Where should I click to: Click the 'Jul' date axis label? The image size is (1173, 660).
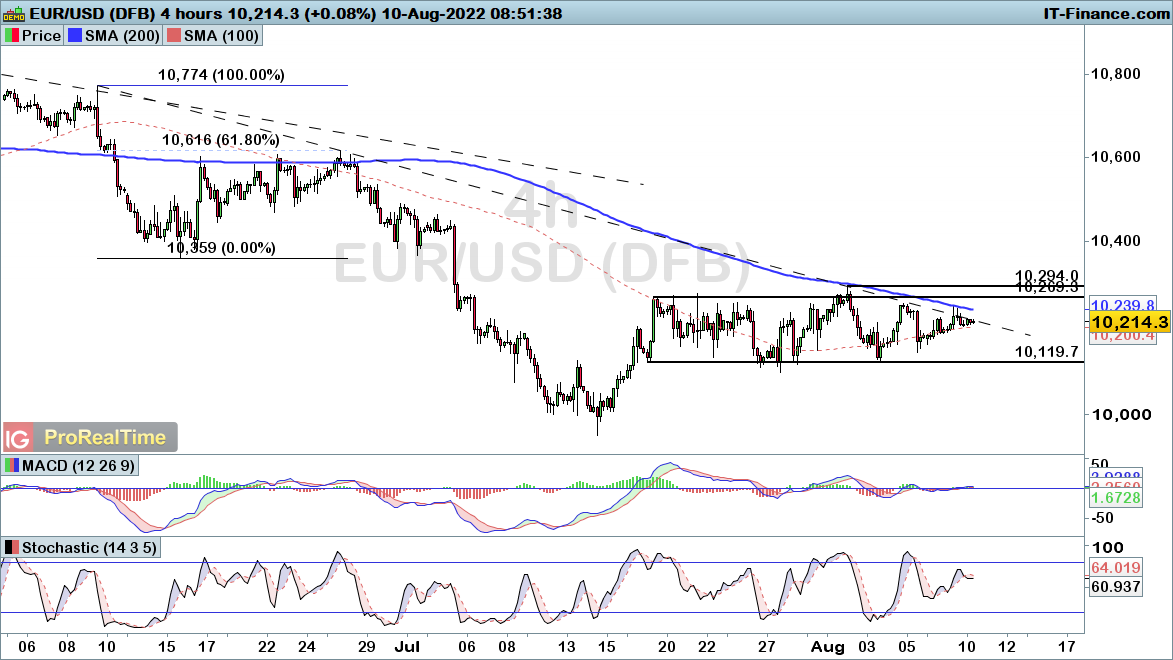point(408,646)
